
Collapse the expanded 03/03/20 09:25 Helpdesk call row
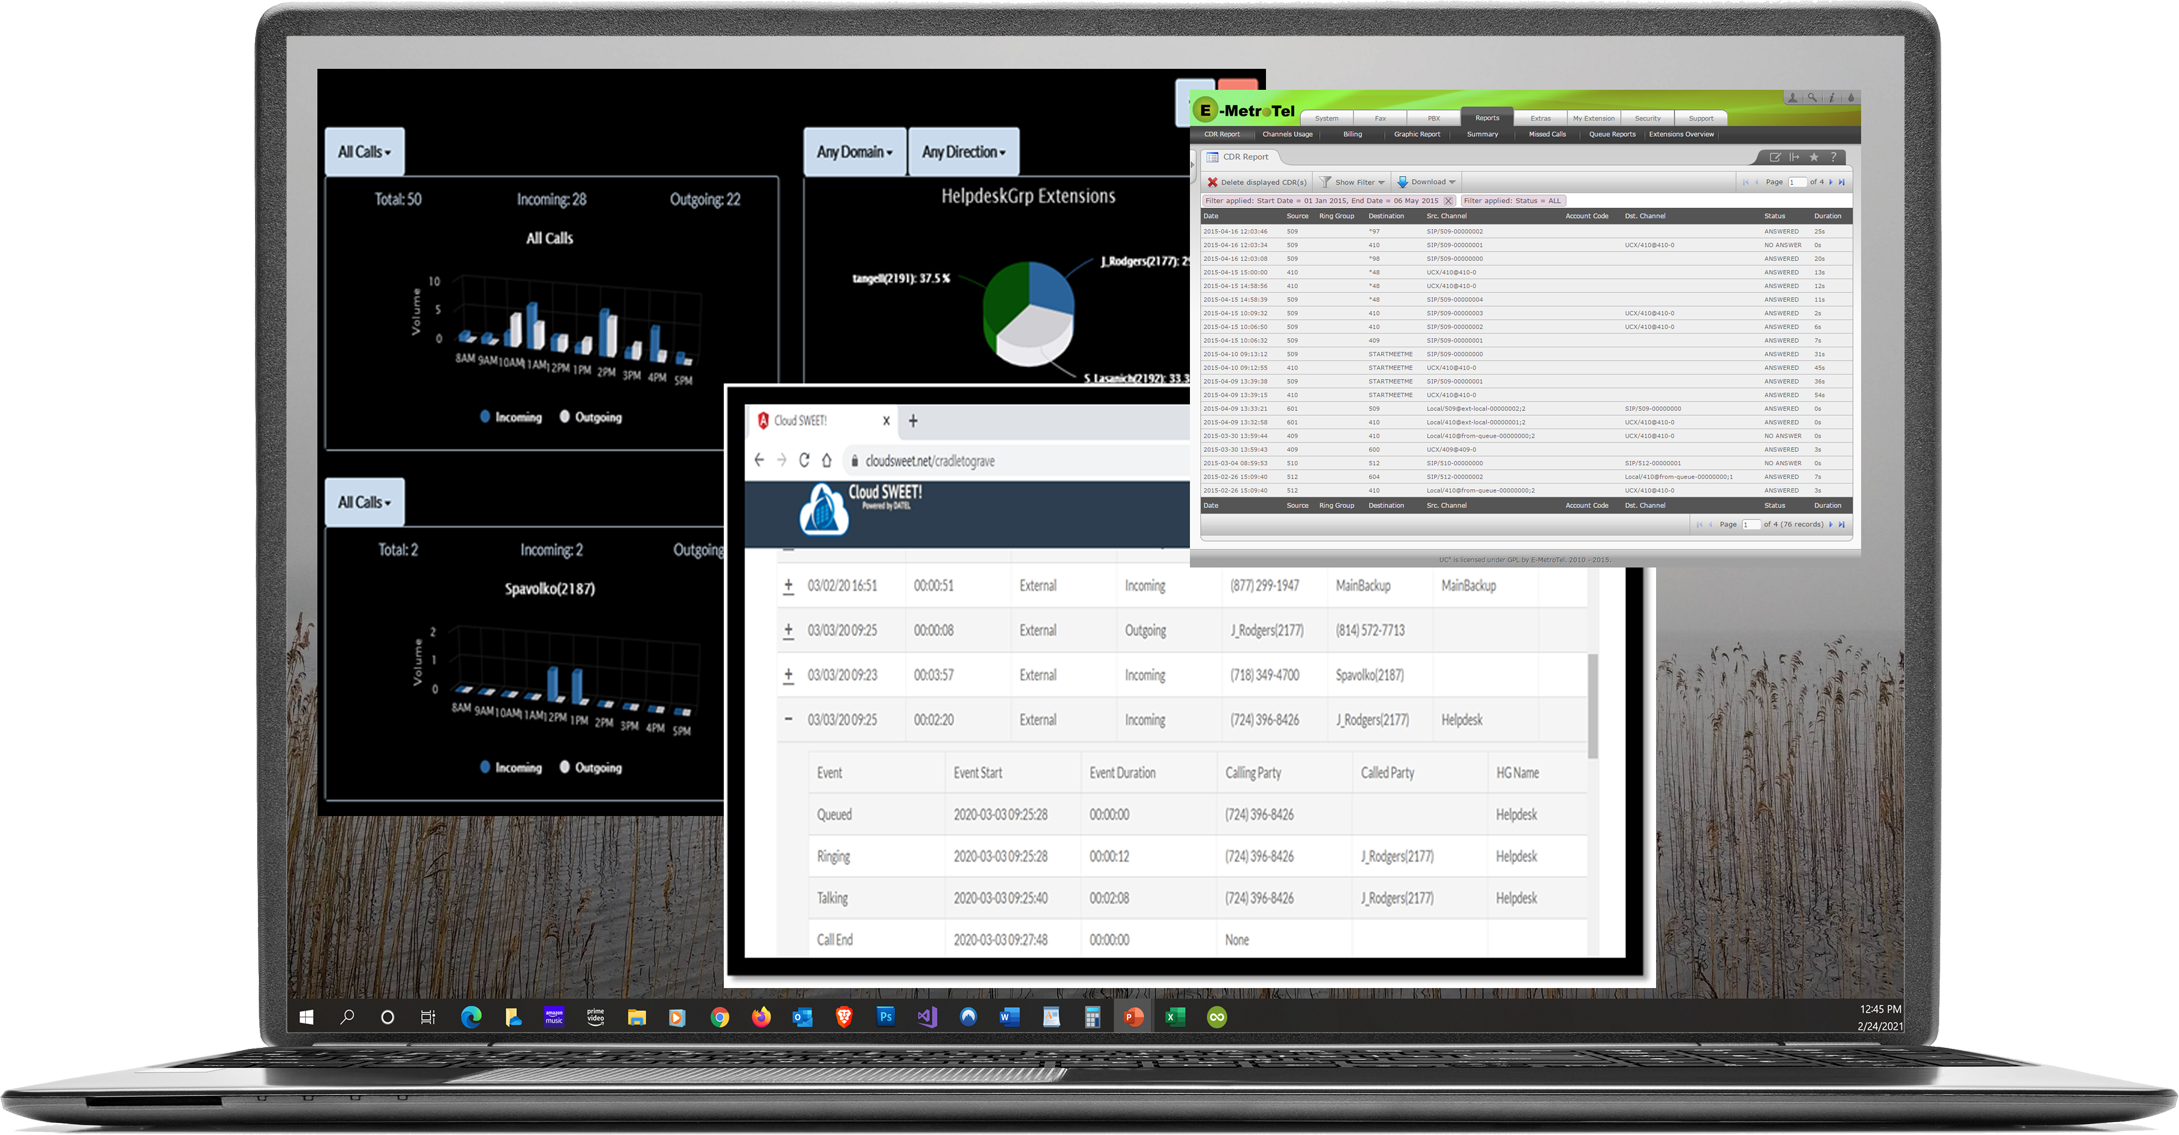point(788,719)
